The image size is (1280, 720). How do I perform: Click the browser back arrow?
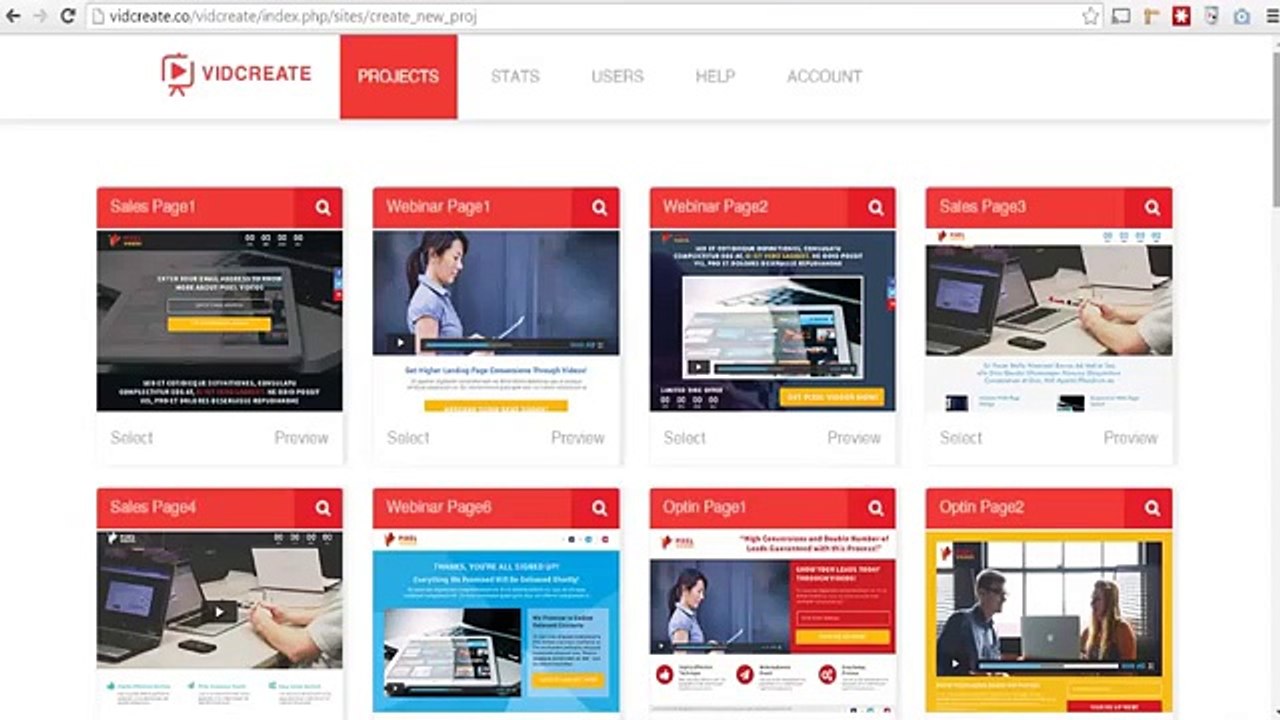(x=13, y=16)
